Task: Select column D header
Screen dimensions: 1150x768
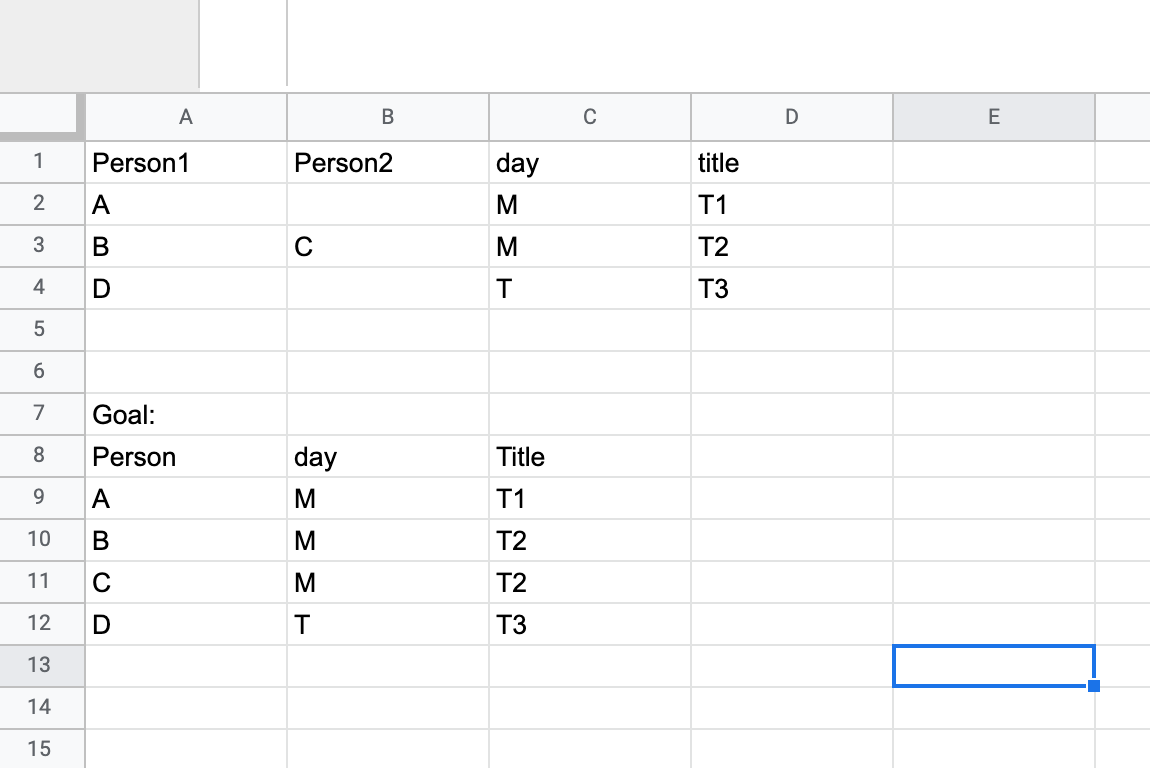Action: tap(791, 117)
